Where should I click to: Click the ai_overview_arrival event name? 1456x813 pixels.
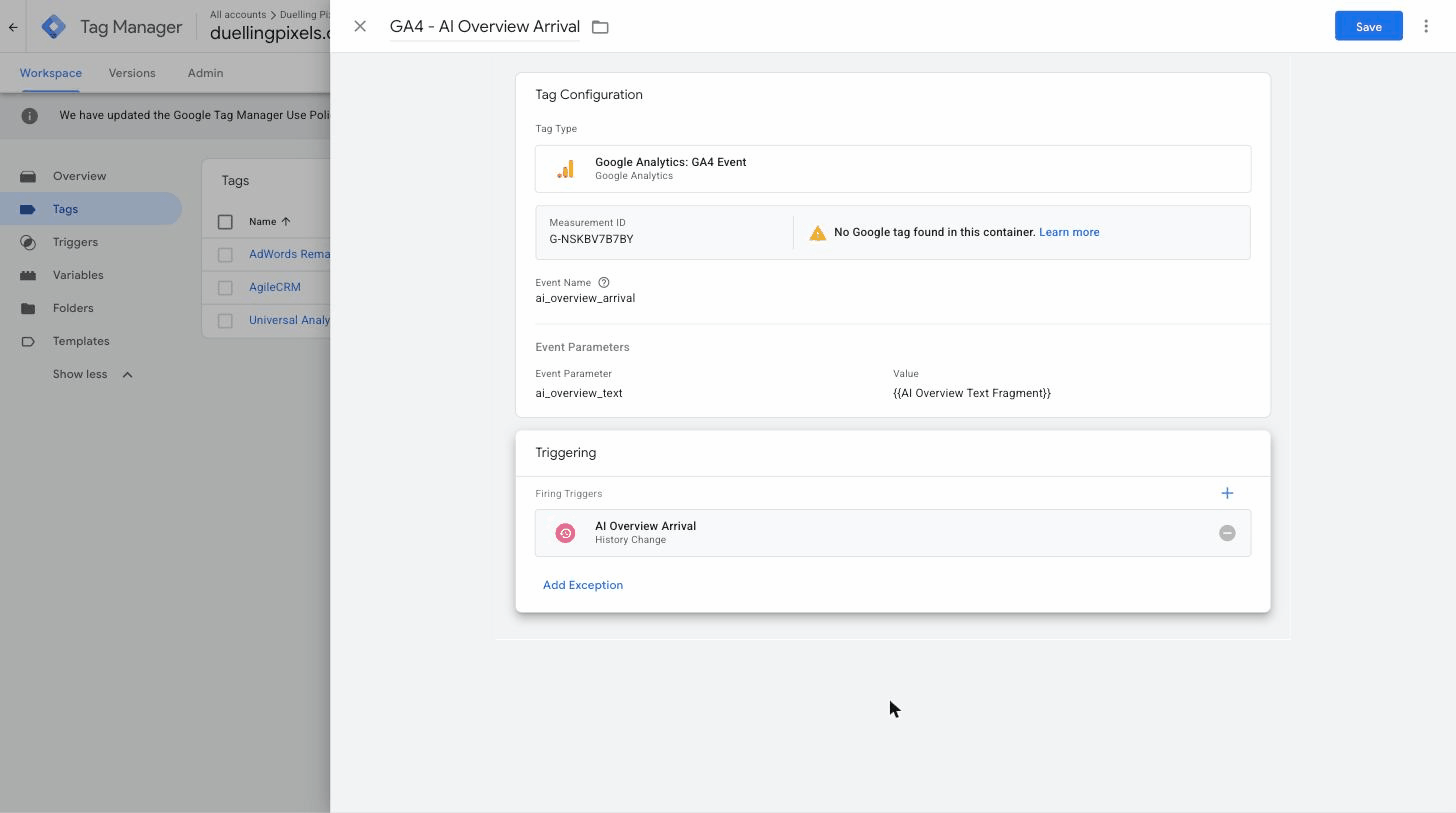pyautogui.click(x=585, y=298)
